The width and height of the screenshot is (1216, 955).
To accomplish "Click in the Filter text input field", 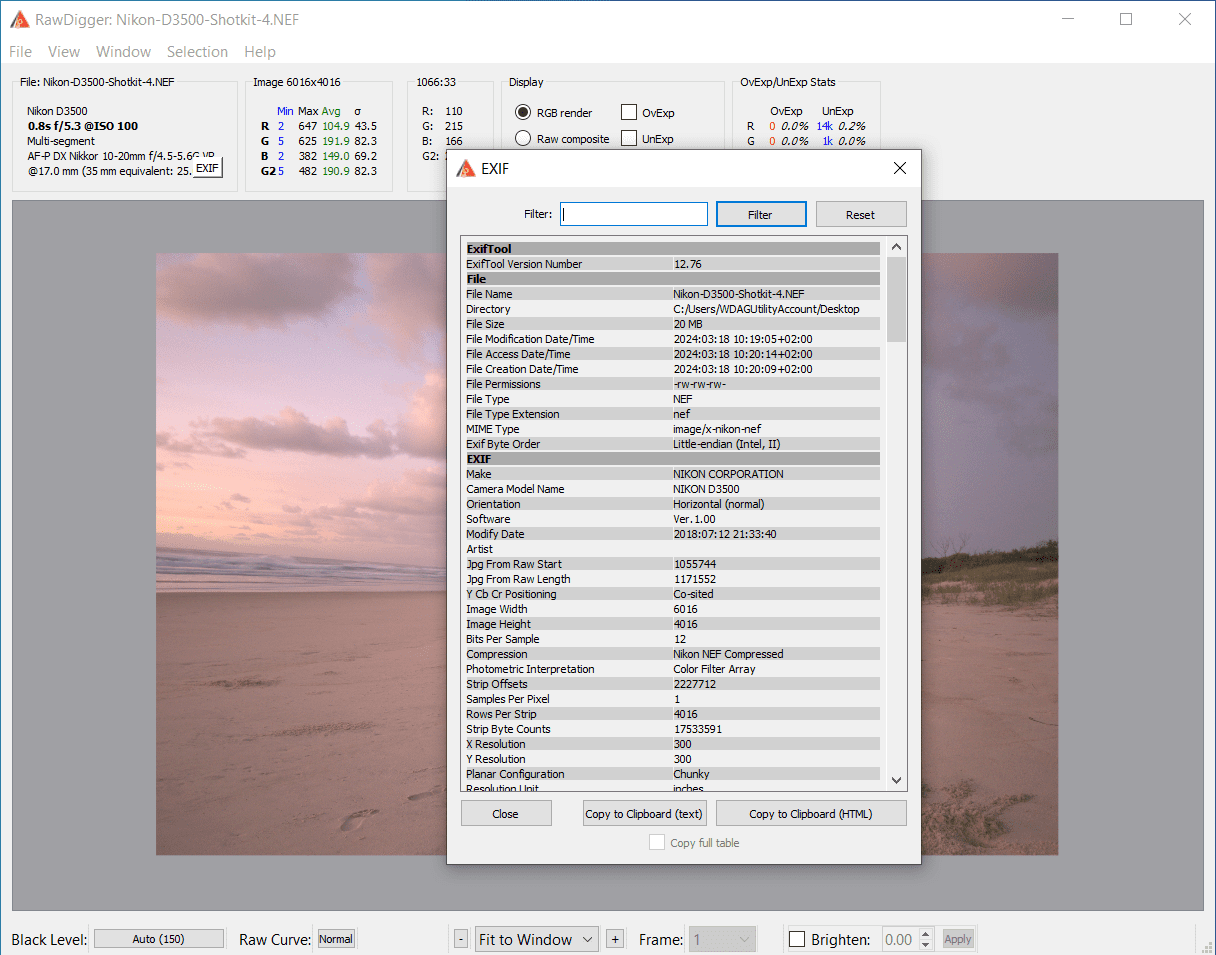I will (x=634, y=214).
